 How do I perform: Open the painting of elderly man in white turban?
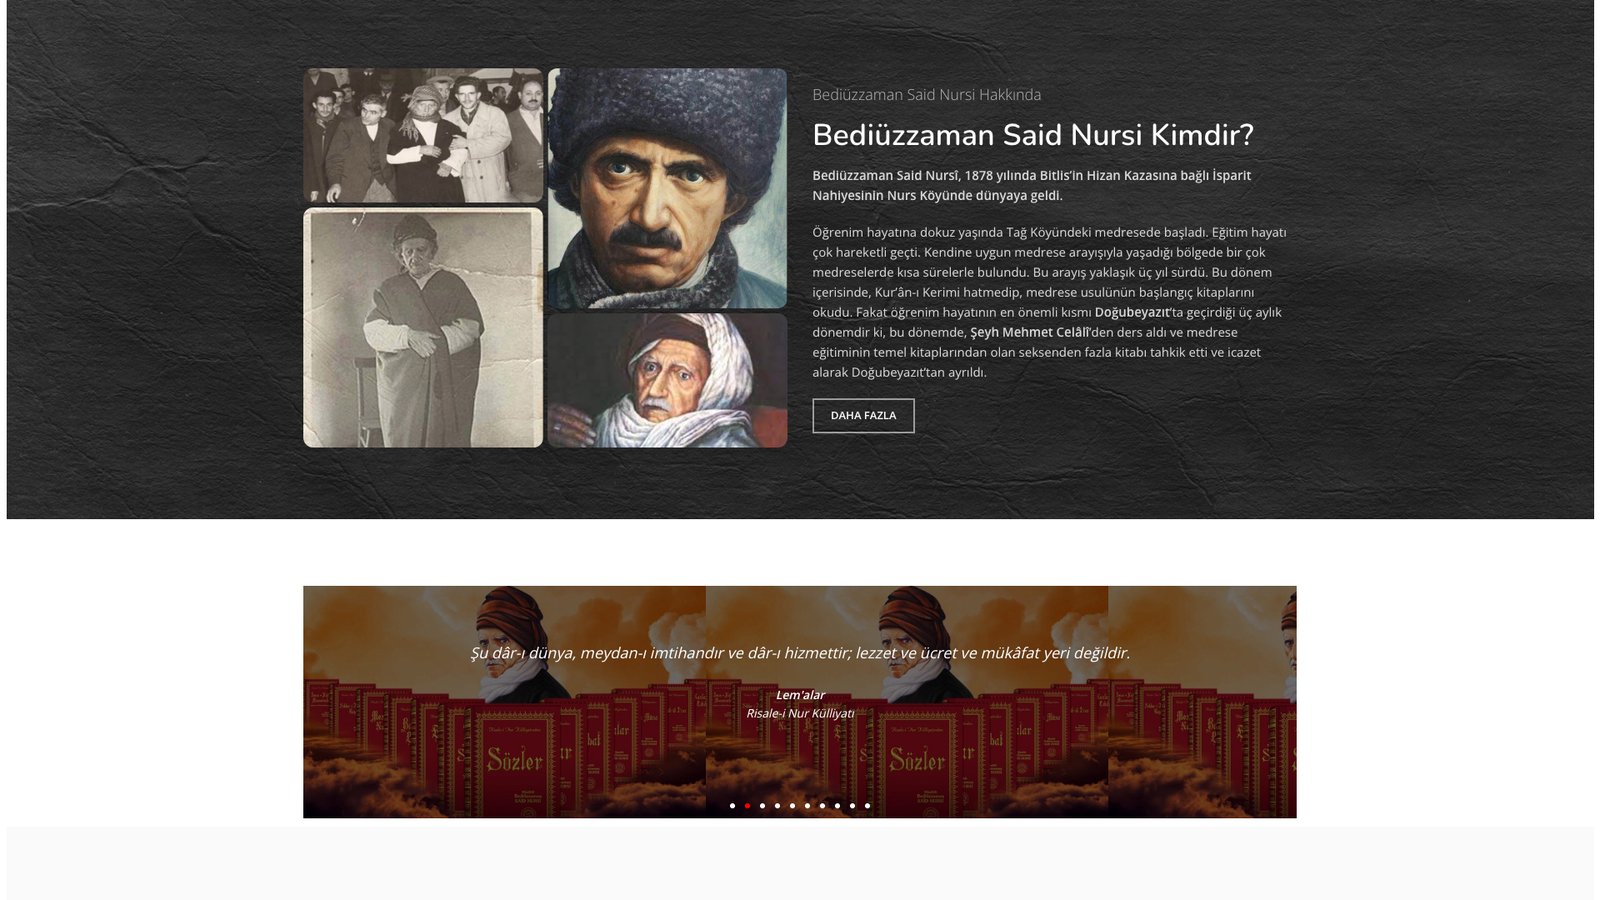[667, 380]
